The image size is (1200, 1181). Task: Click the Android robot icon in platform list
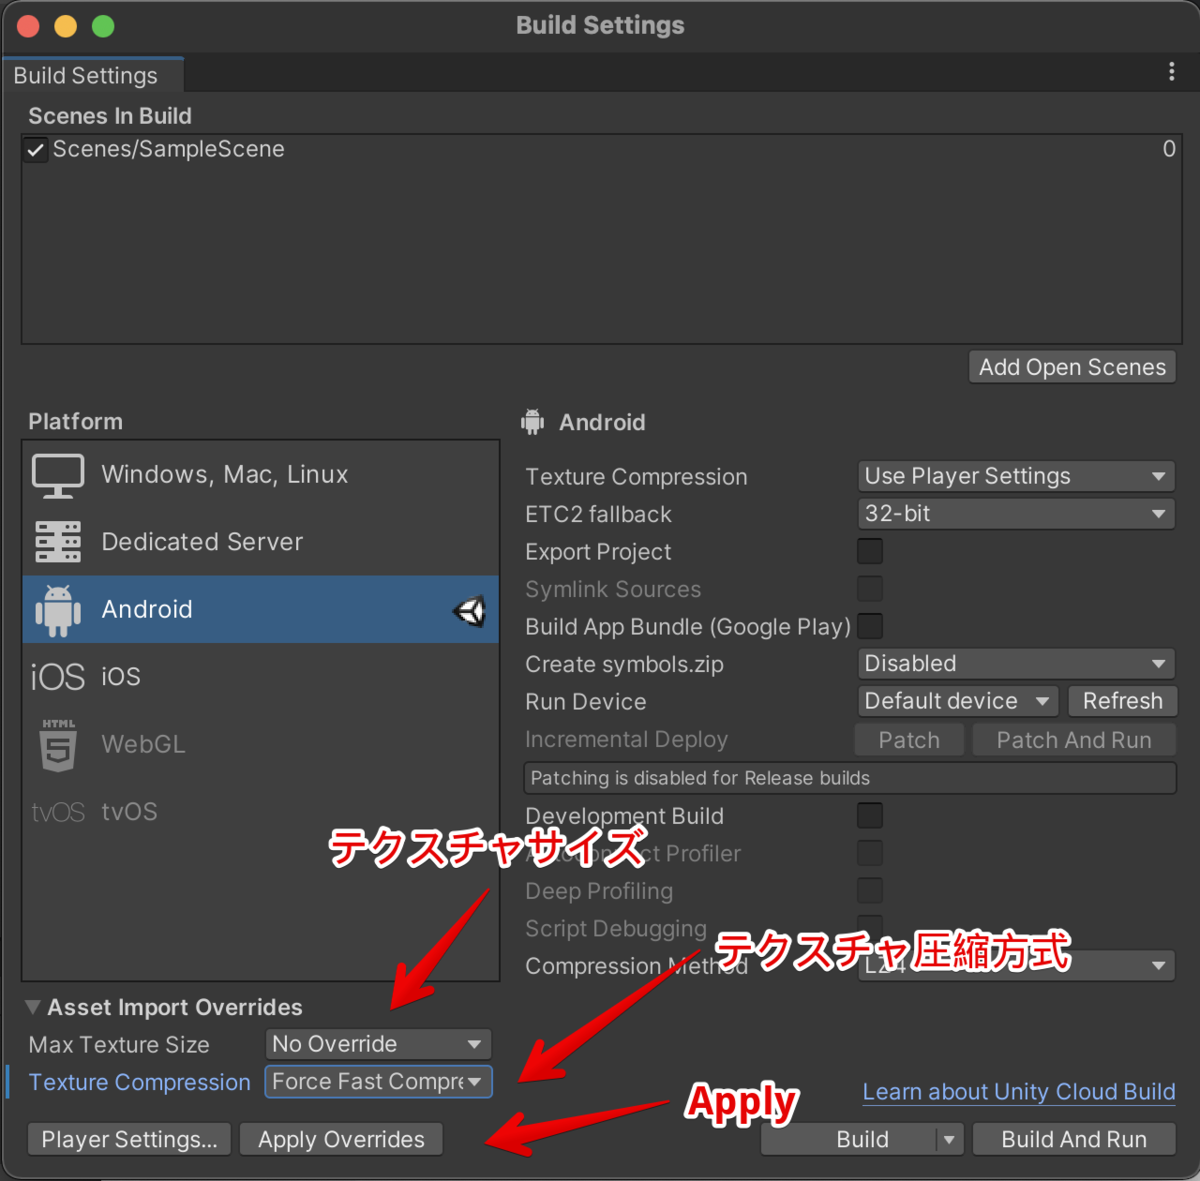tap(58, 610)
